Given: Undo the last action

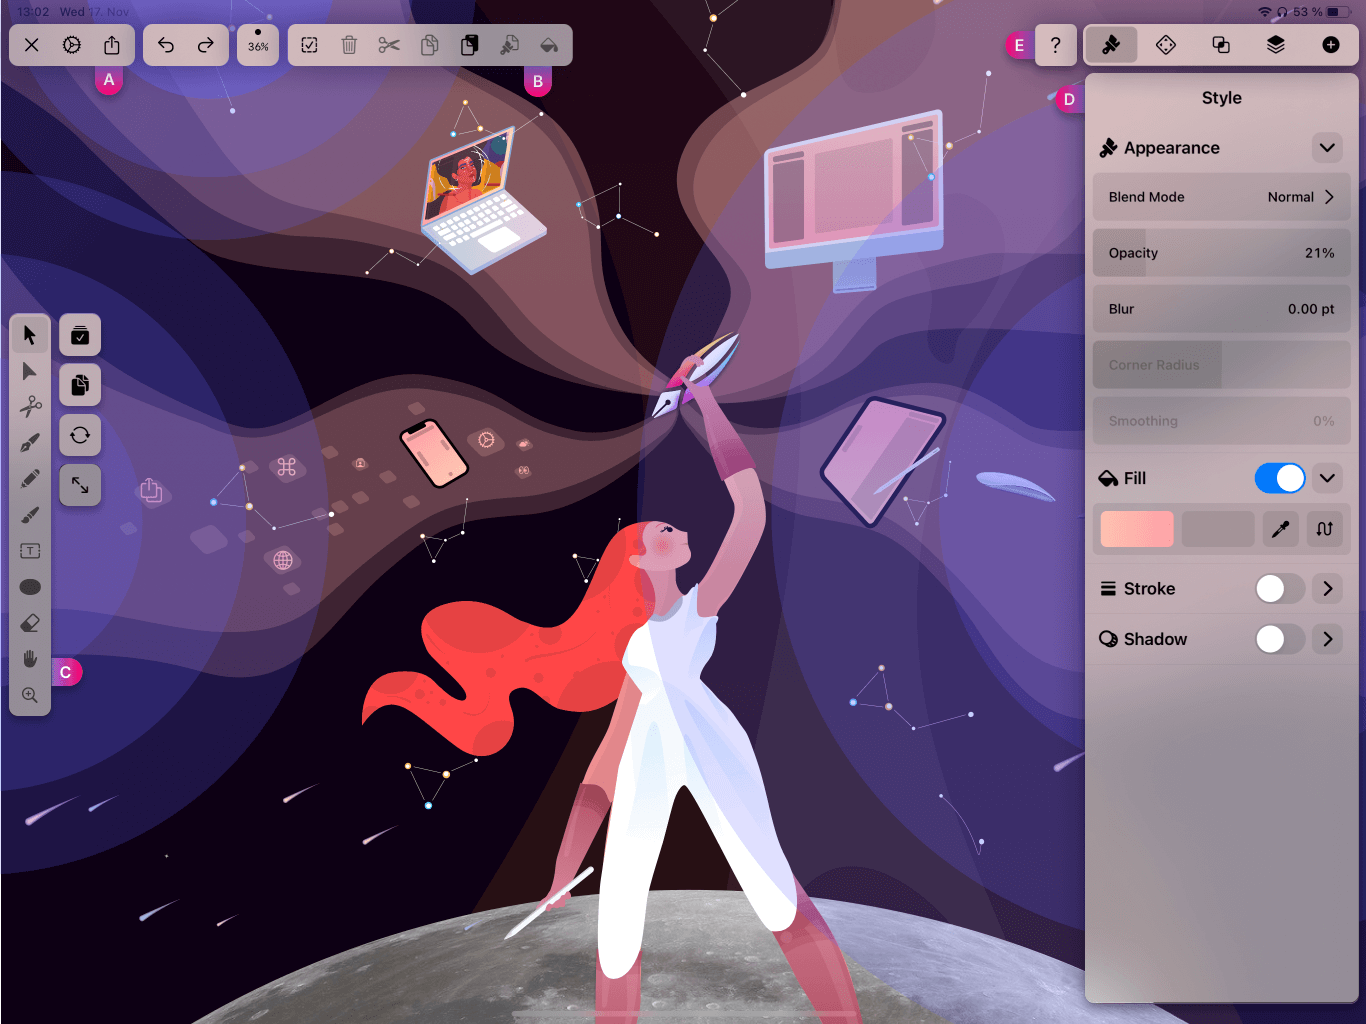Looking at the screenshot, I should 166,45.
